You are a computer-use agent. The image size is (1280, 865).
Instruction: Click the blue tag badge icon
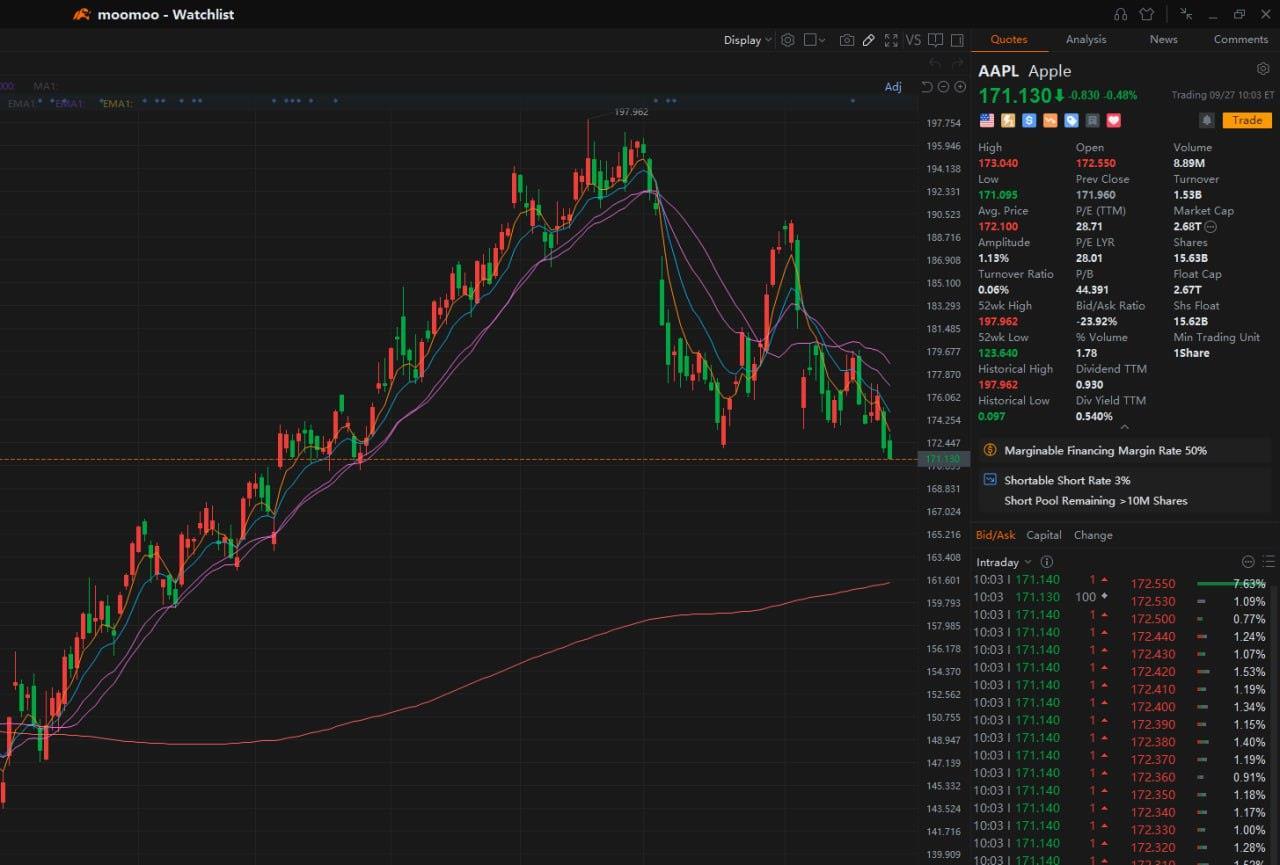pyautogui.click(x=1071, y=120)
